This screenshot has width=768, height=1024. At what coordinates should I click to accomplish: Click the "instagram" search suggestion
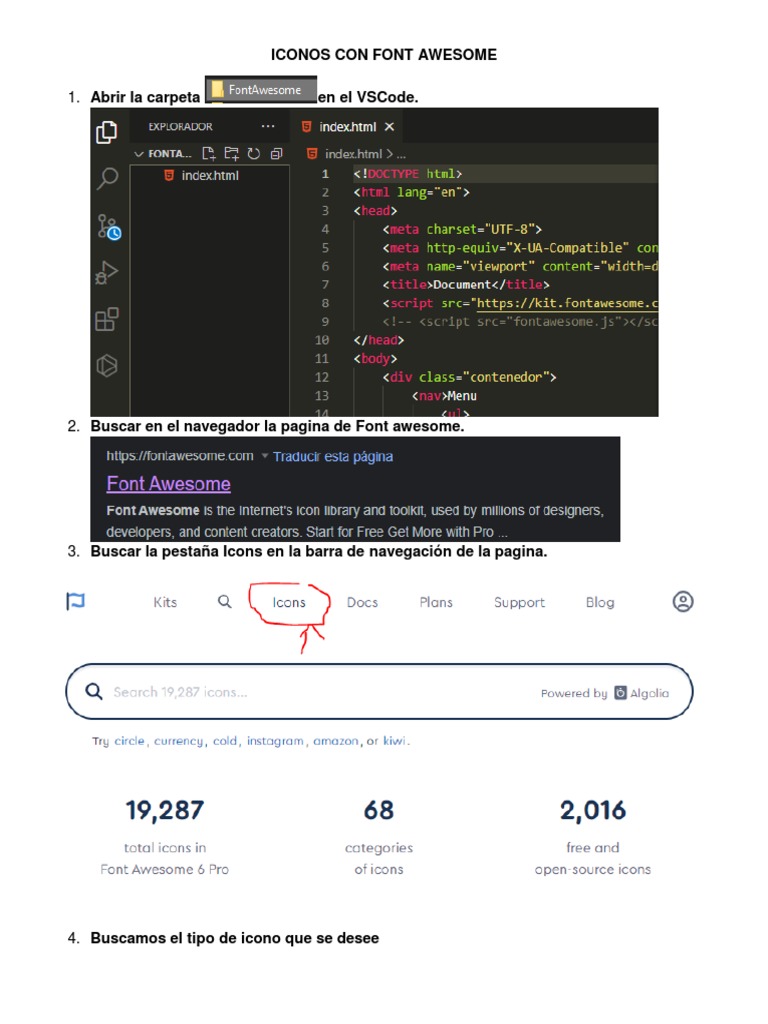275,741
